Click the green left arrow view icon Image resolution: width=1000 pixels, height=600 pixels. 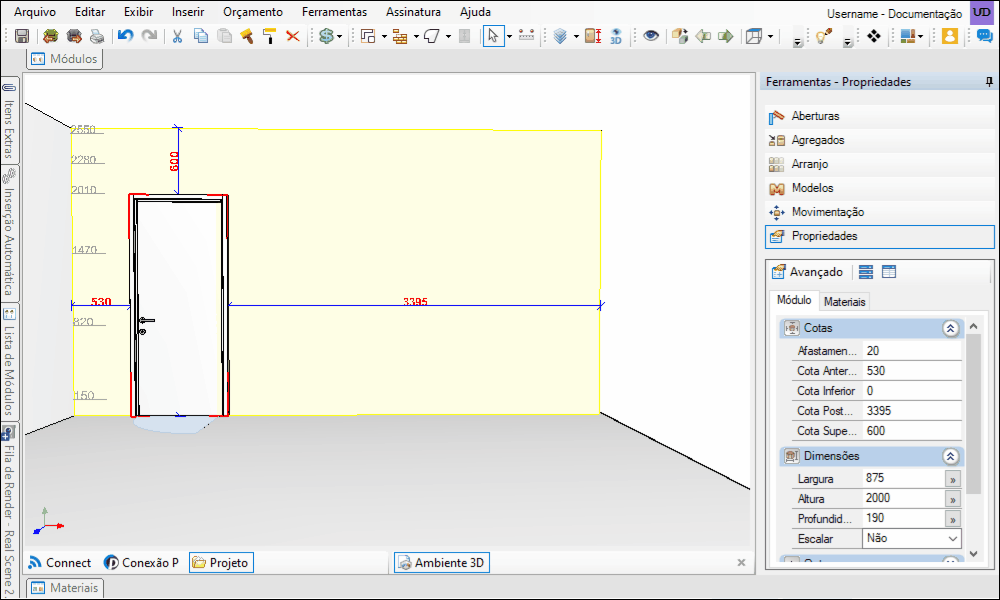pos(703,36)
